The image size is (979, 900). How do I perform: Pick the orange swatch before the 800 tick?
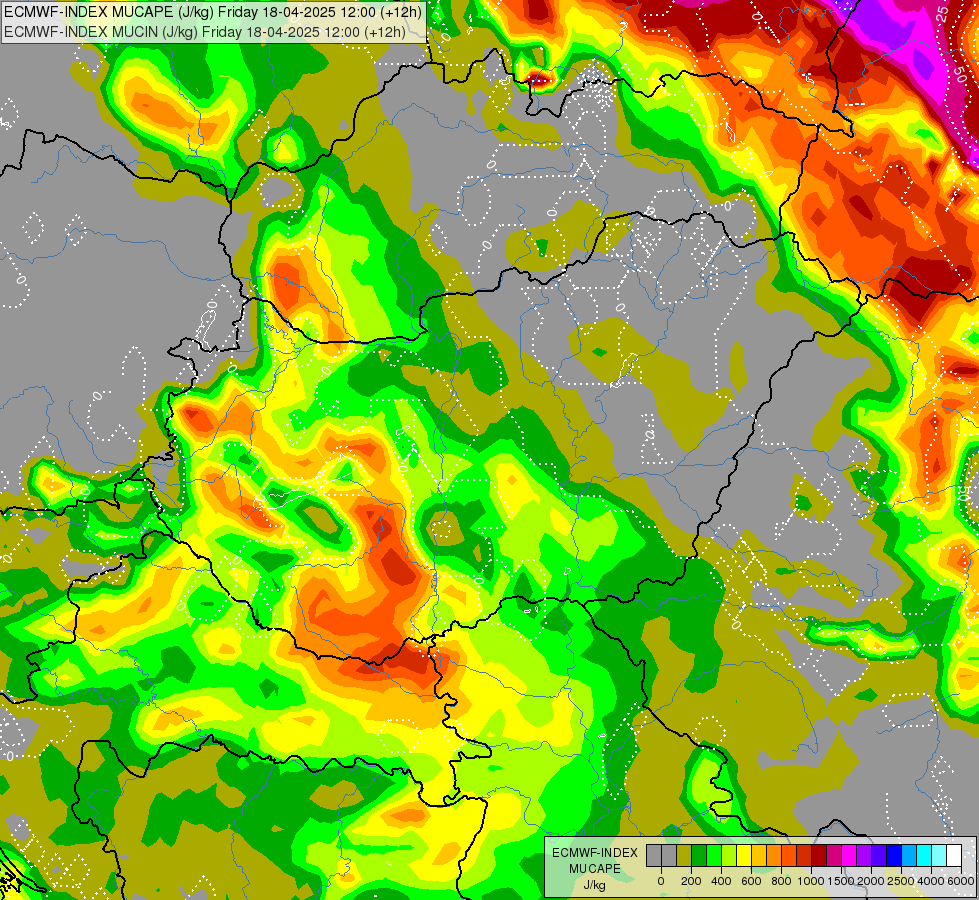[x=774, y=856]
